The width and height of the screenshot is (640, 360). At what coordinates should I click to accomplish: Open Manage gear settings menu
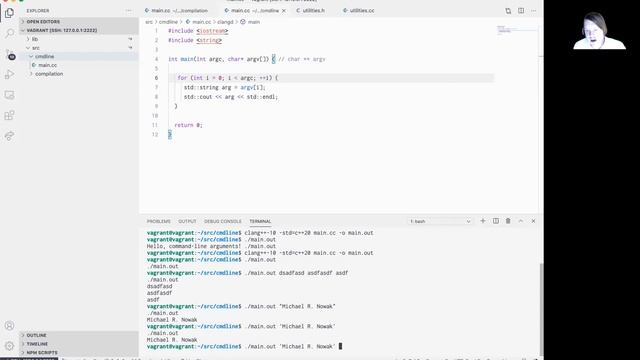(9, 346)
